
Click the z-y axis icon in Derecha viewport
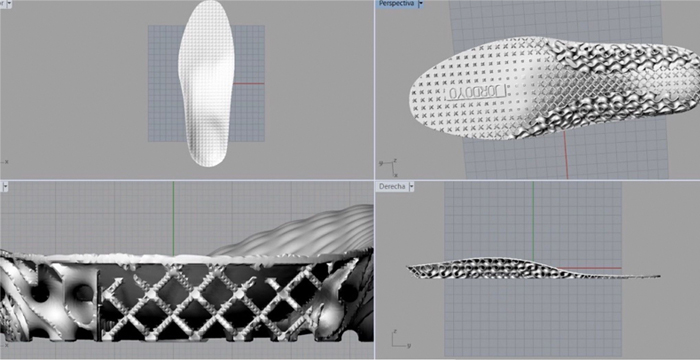(400, 339)
